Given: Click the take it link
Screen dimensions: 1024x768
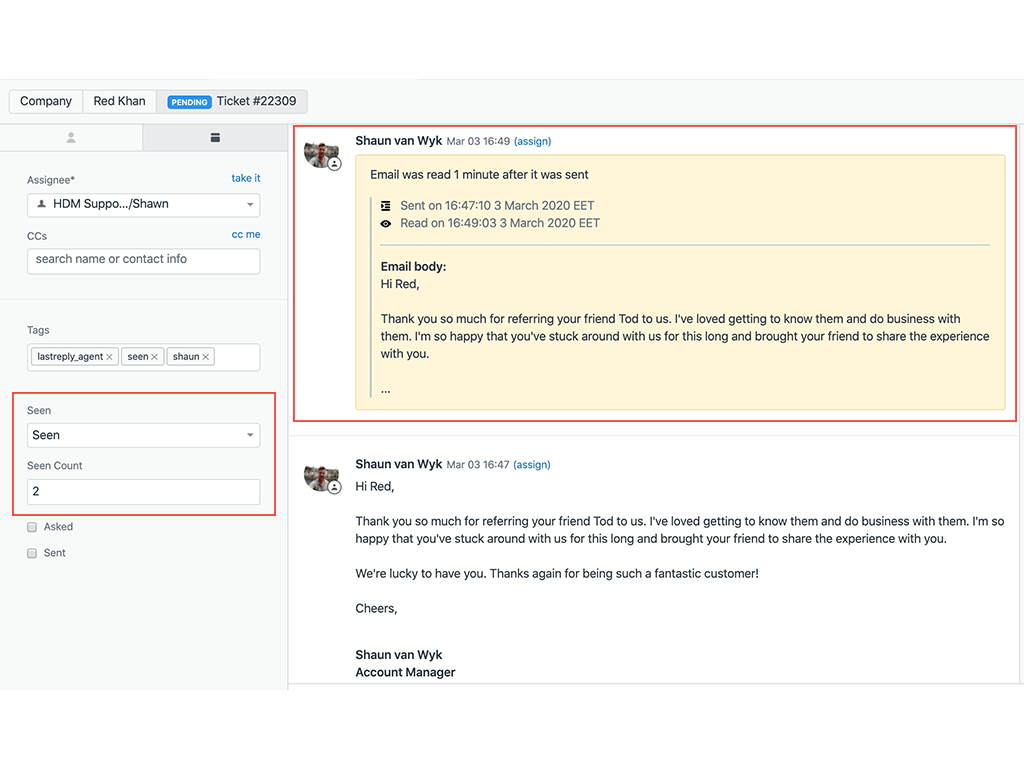Looking at the screenshot, I should point(245,178).
